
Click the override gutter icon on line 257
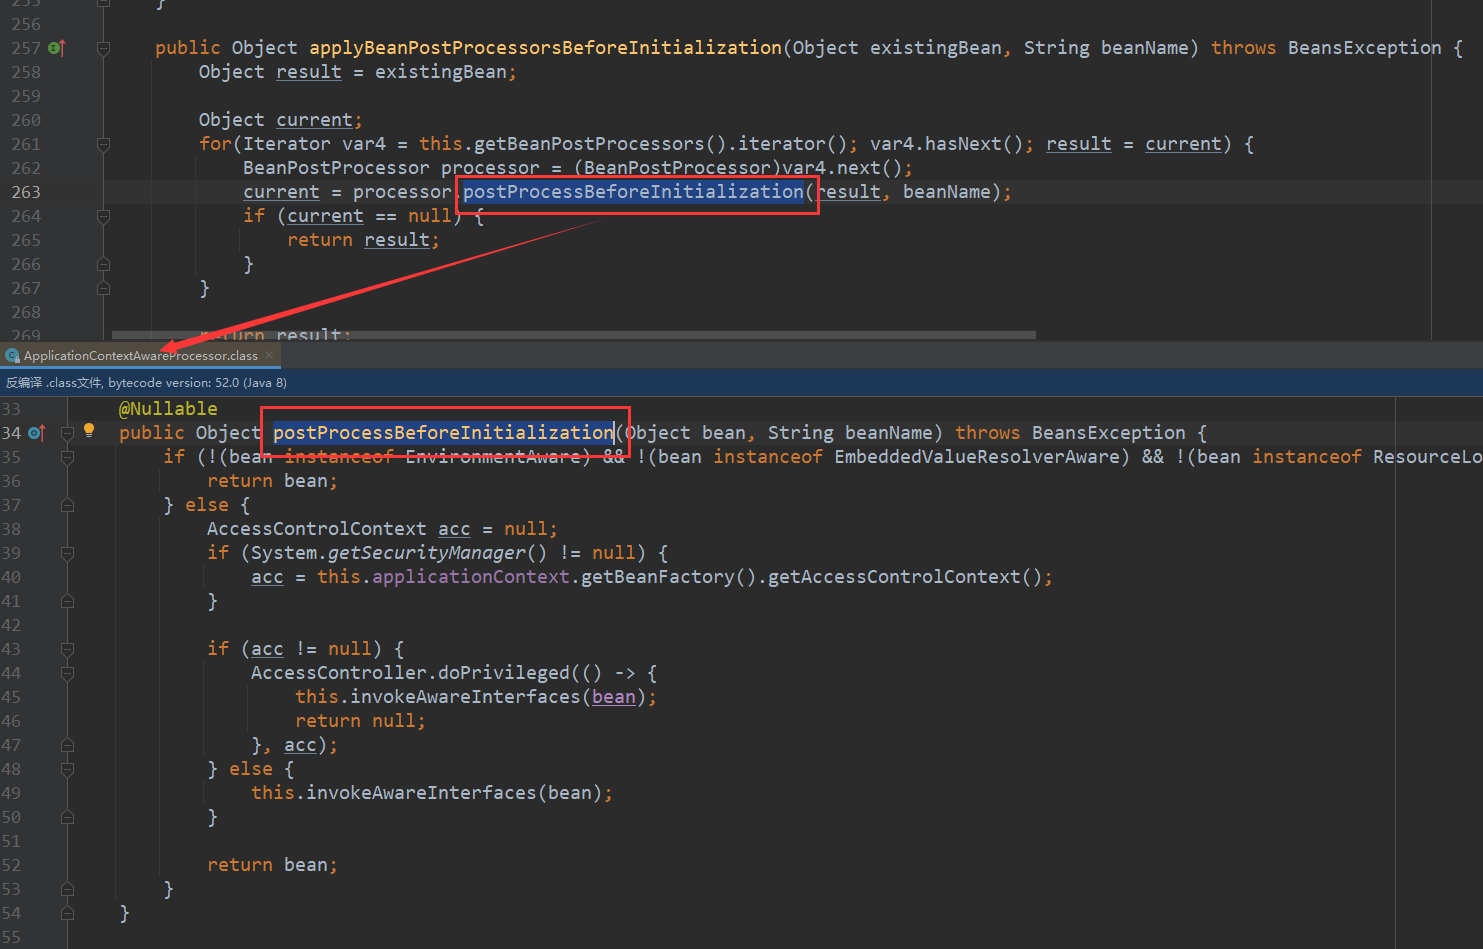[57, 47]
